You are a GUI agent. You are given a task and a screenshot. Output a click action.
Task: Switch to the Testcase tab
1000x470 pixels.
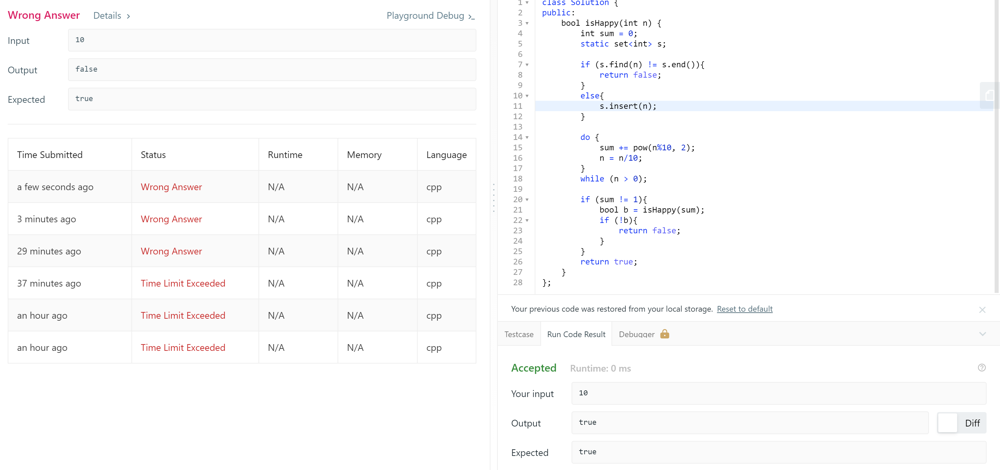pyautogui.click(x=518, y=334)
